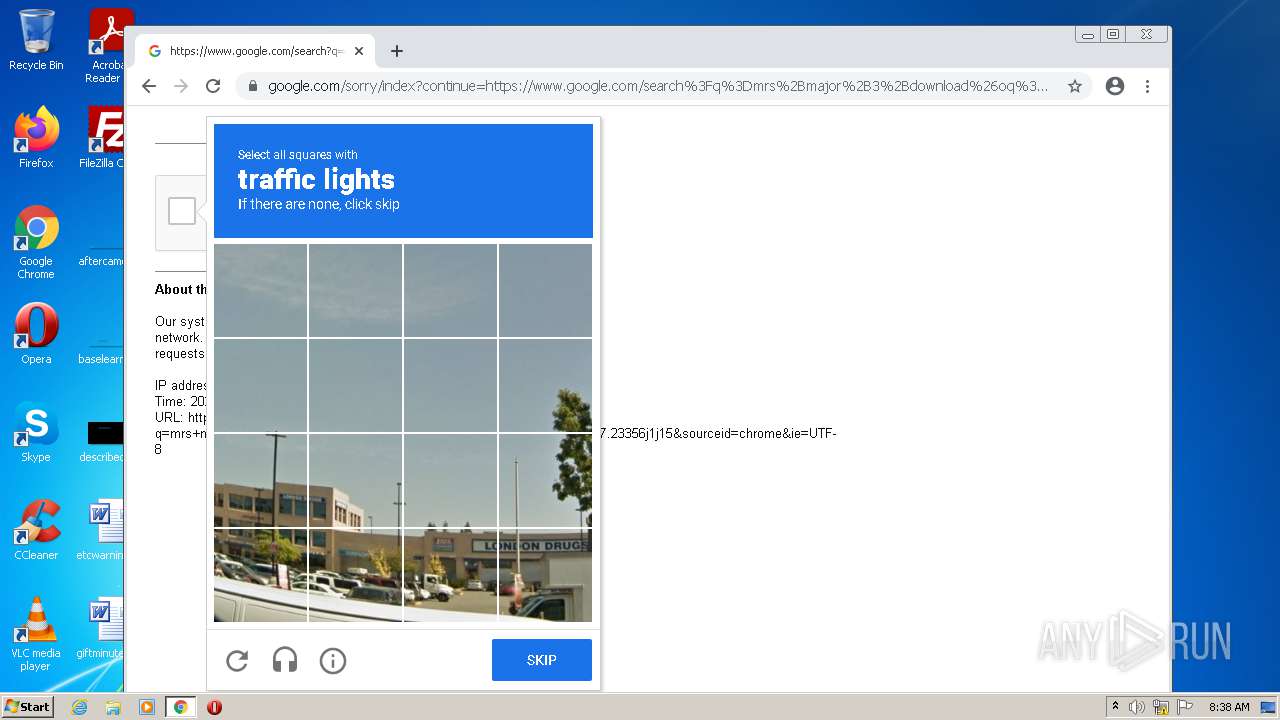Open the VLC media player shortcut

pos(36,634)
